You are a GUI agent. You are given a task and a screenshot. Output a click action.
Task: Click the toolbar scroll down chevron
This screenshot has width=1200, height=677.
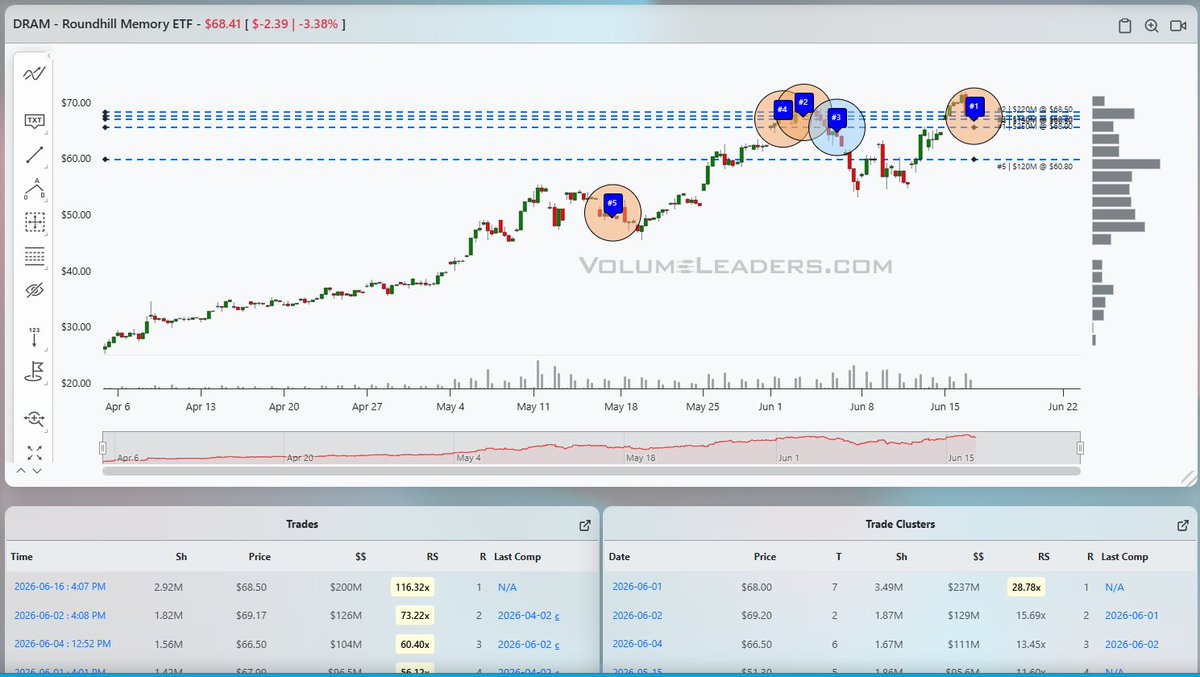point(38,470)
